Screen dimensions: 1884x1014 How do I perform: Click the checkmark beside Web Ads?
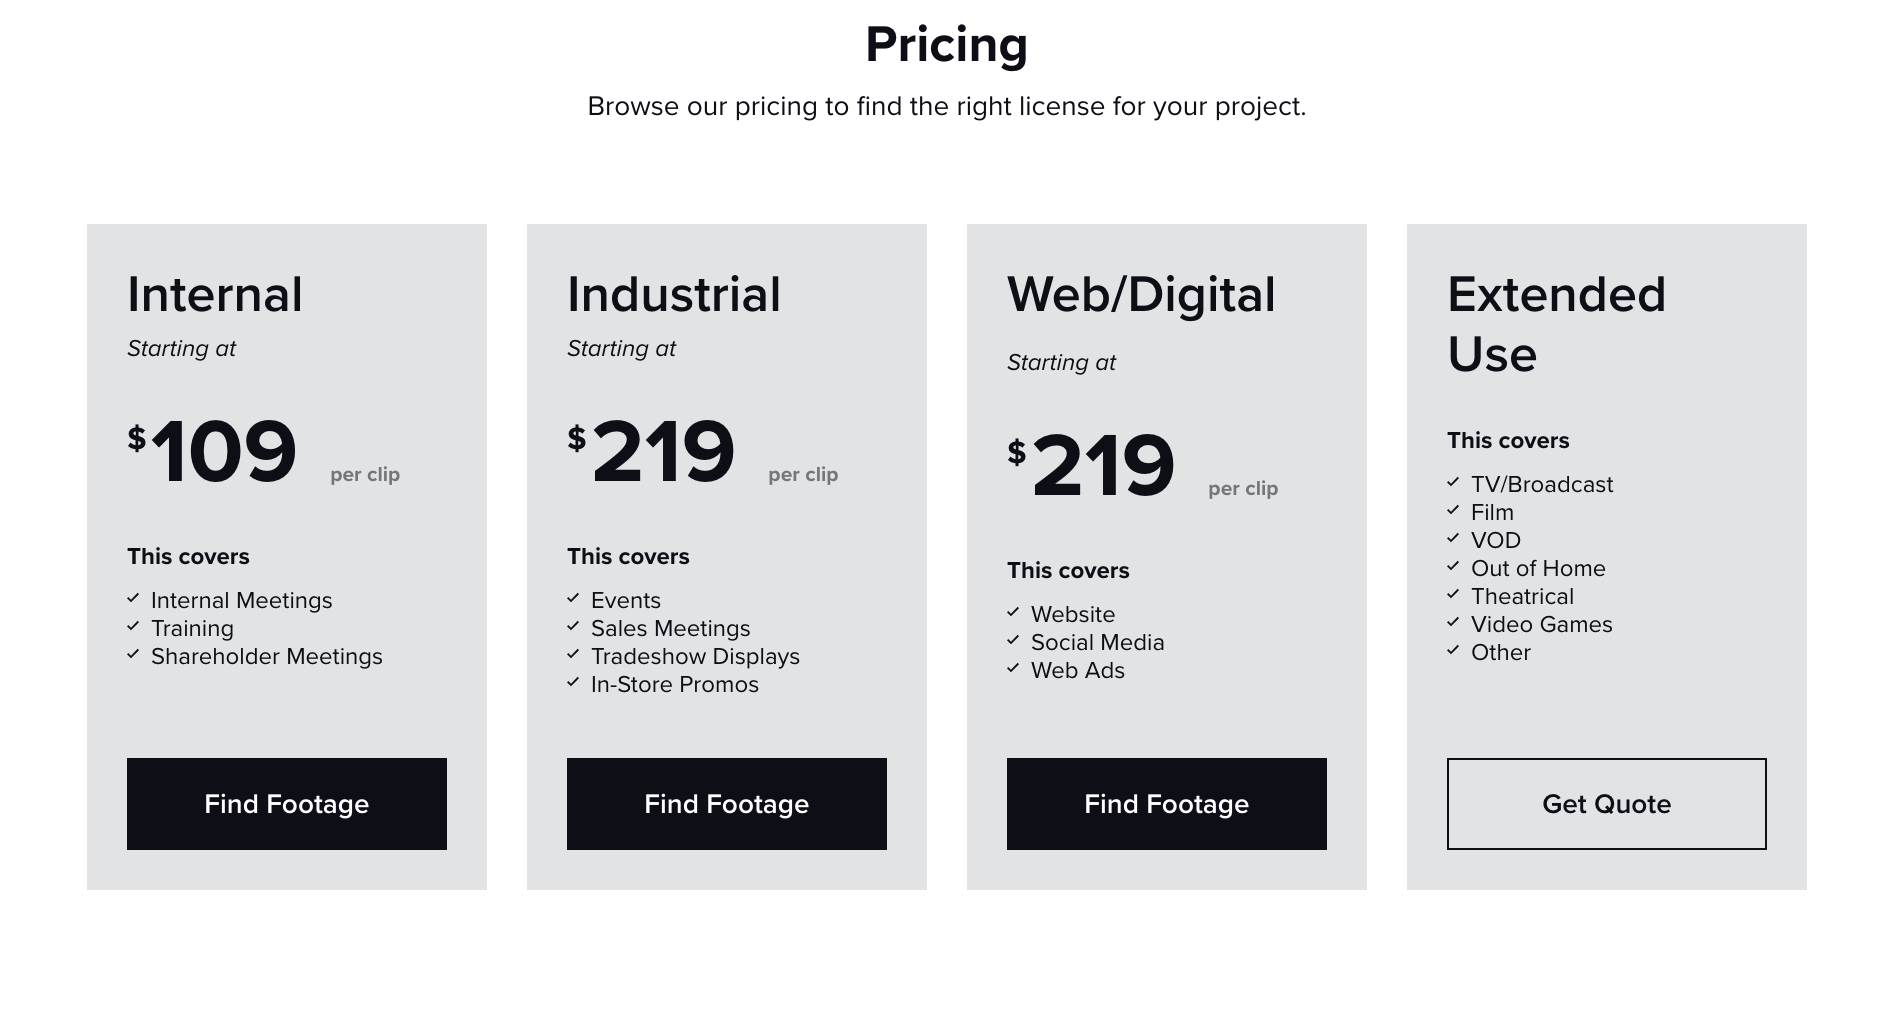coord(1013,669)
